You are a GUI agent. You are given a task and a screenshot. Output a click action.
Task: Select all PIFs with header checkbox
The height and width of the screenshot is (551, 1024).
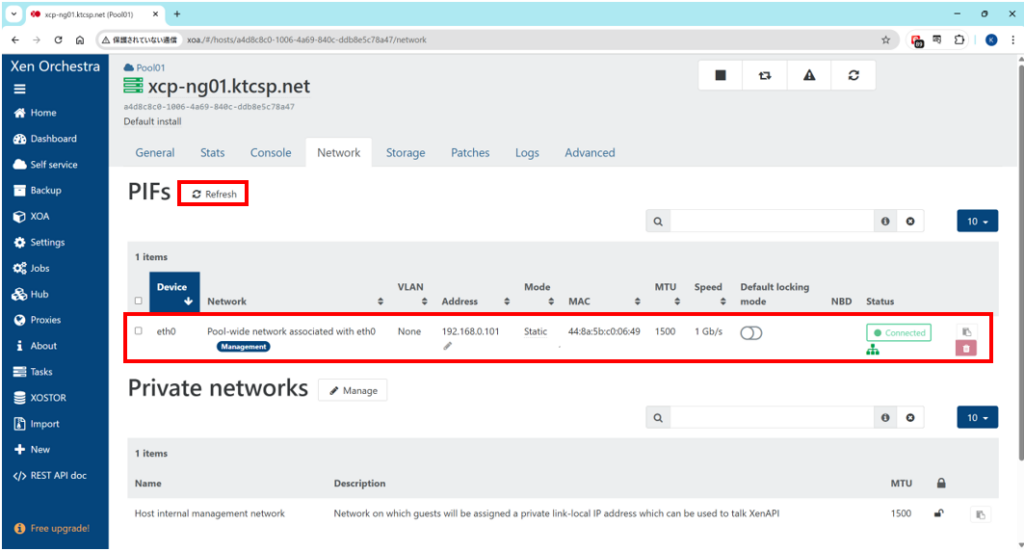click(138, 301)
